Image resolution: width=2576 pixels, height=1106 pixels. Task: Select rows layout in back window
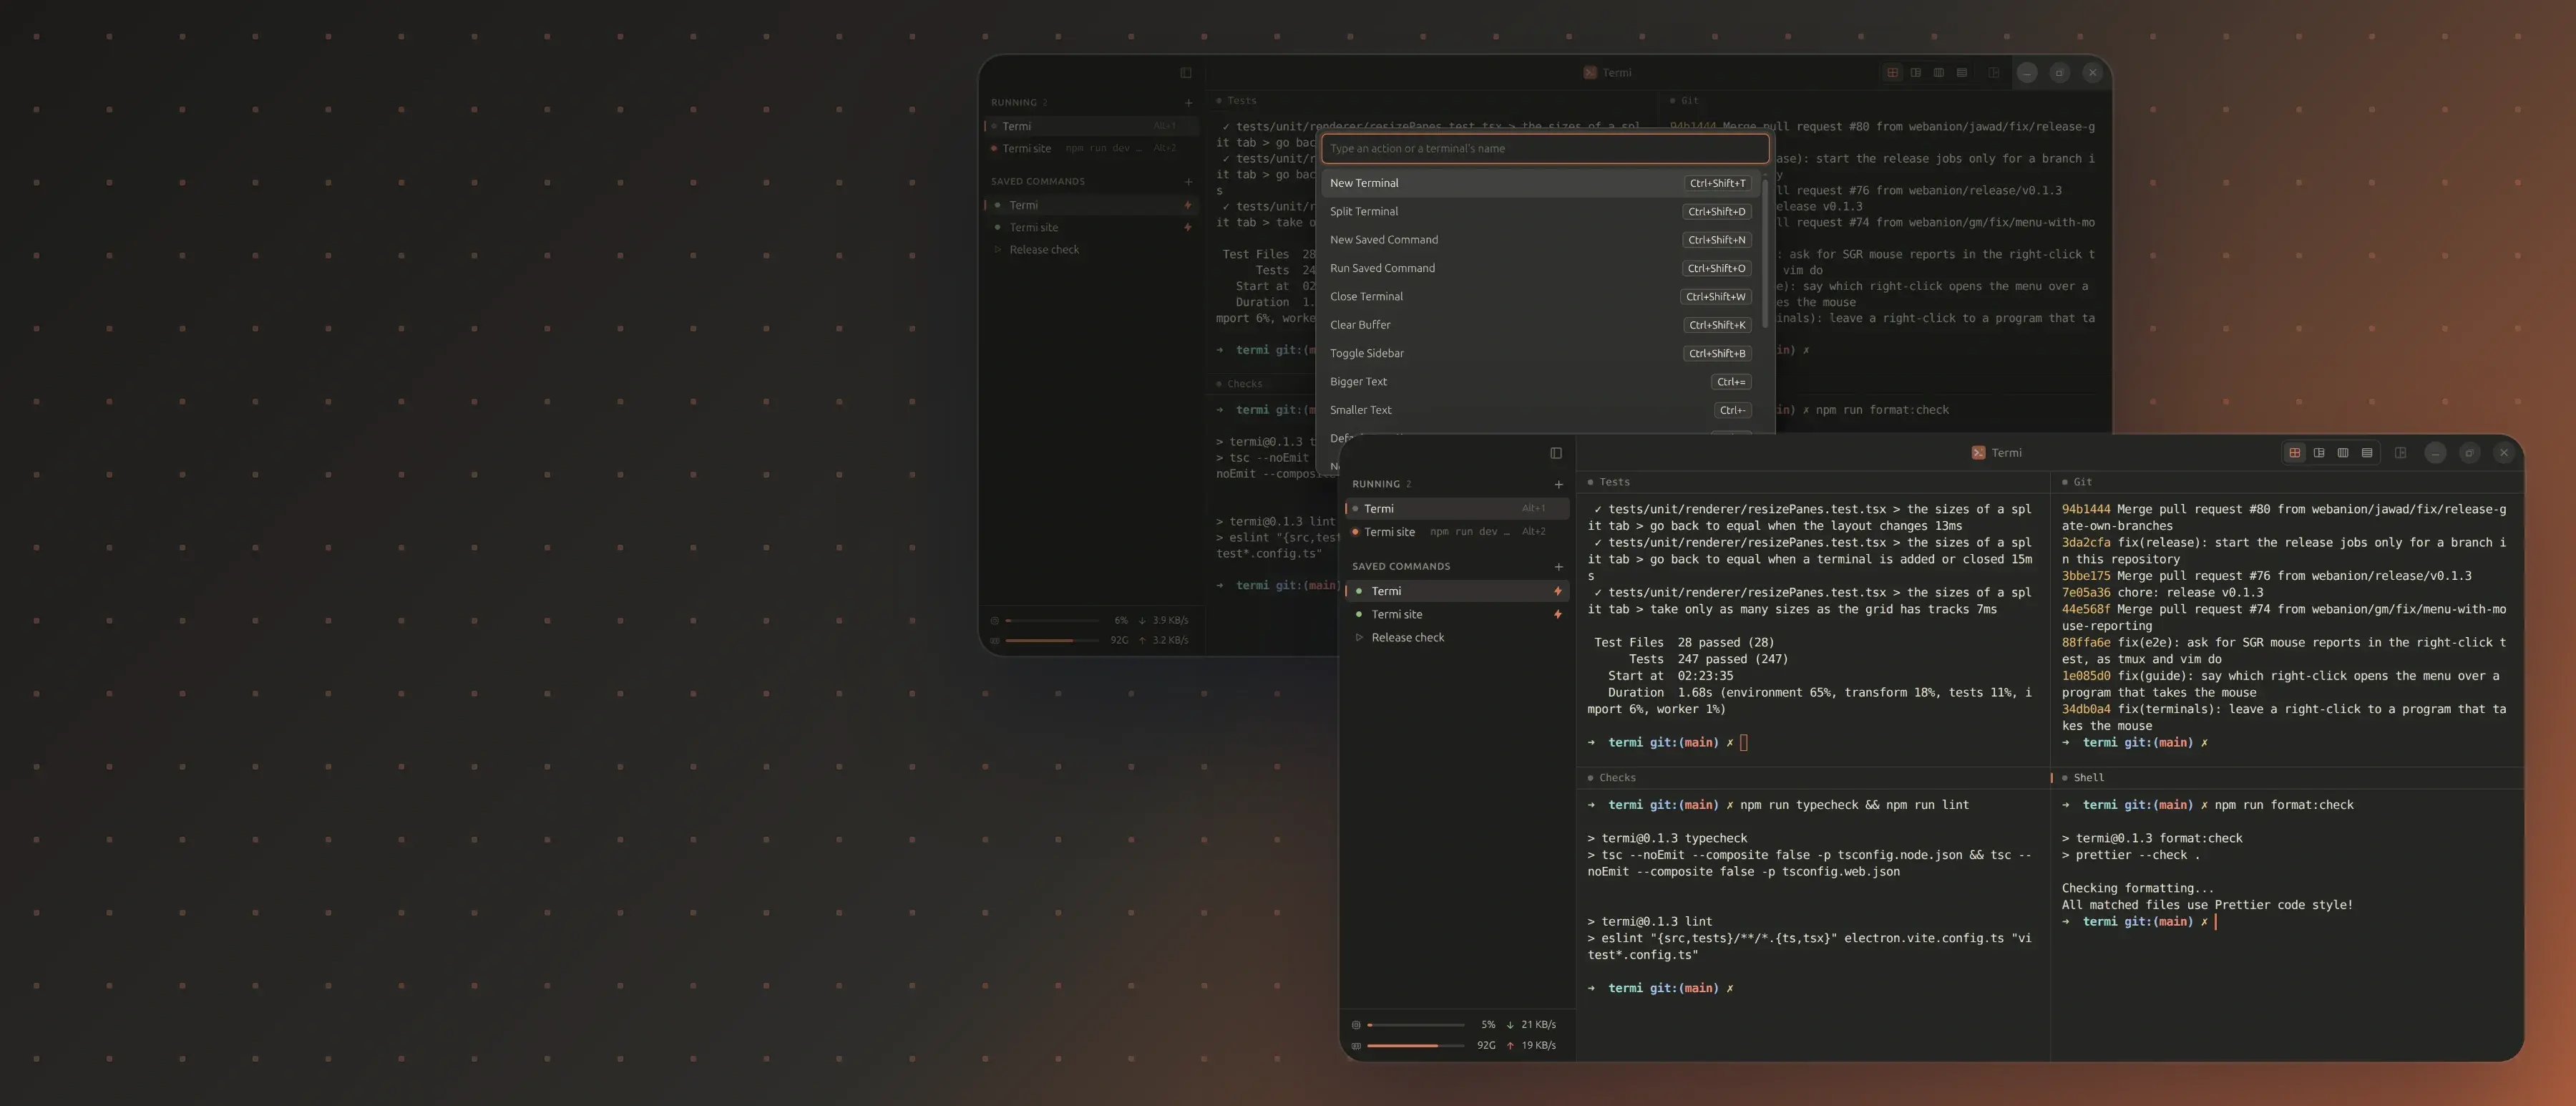1962,73
